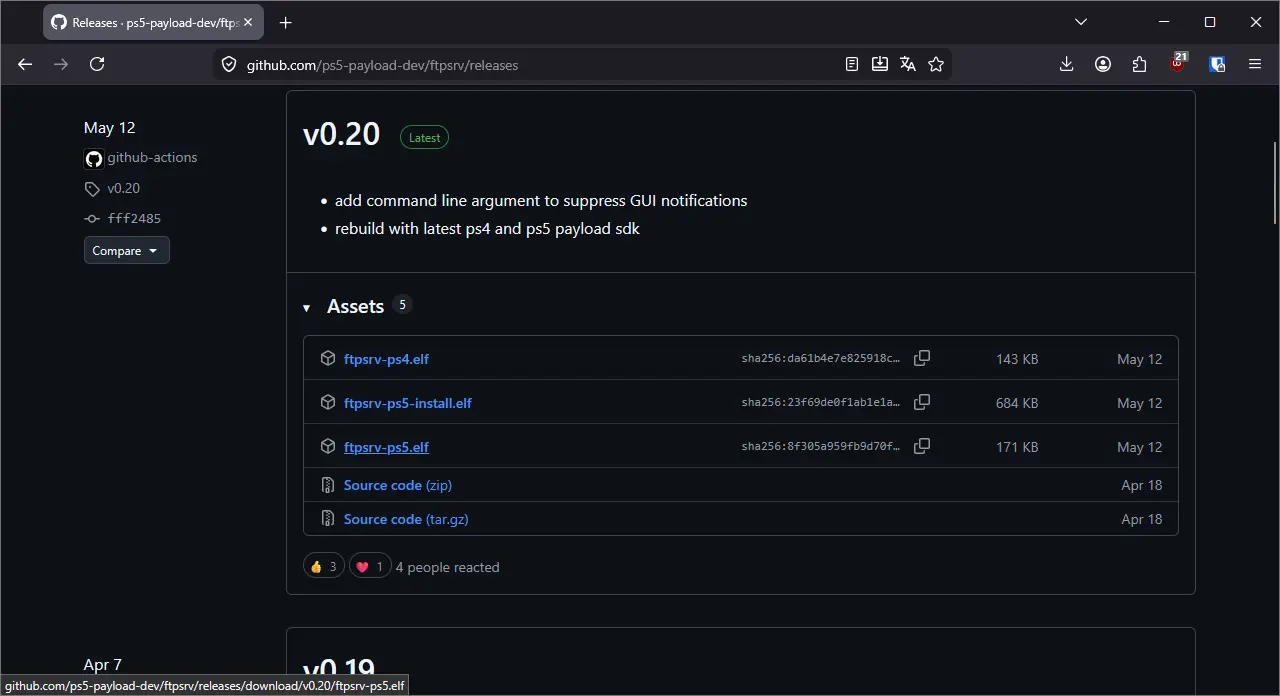
Task: Click the sha256:8f305a959fb9d70f hash text
Action: click(821, 446)
